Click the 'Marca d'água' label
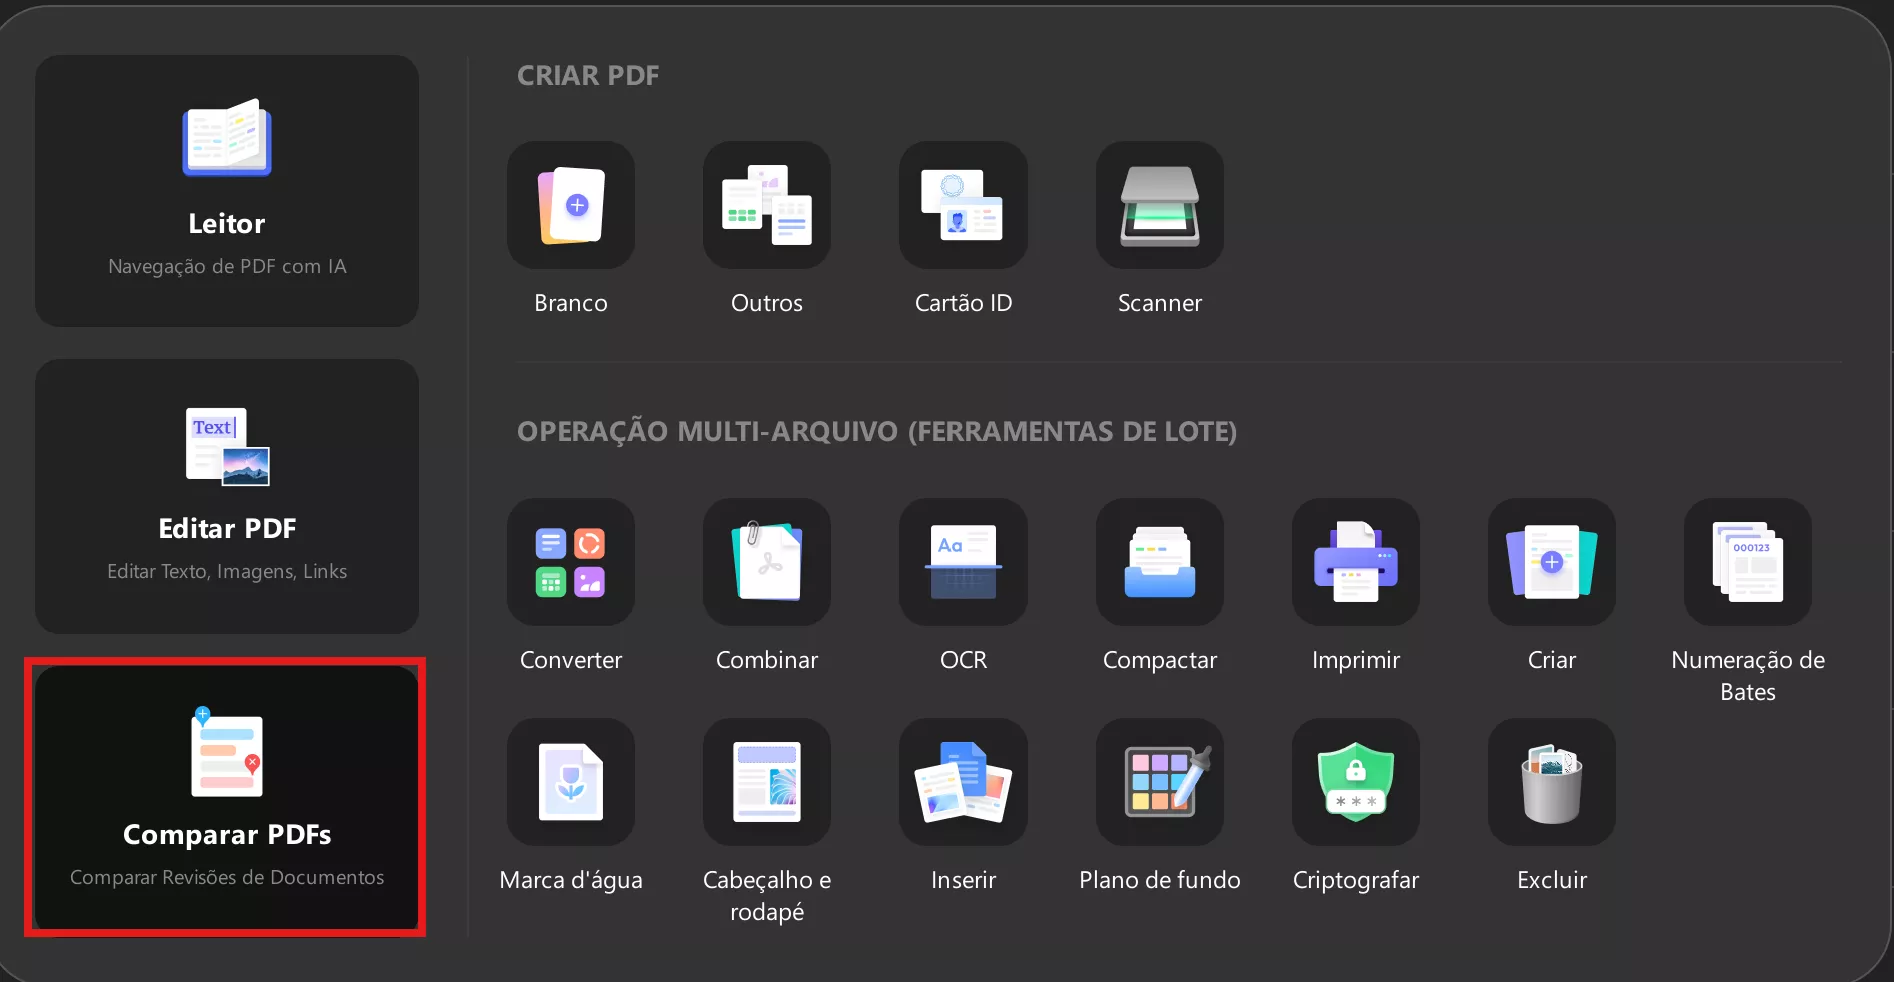Image resolution: width=1894 pixels, height=982 pixels. 571,880
